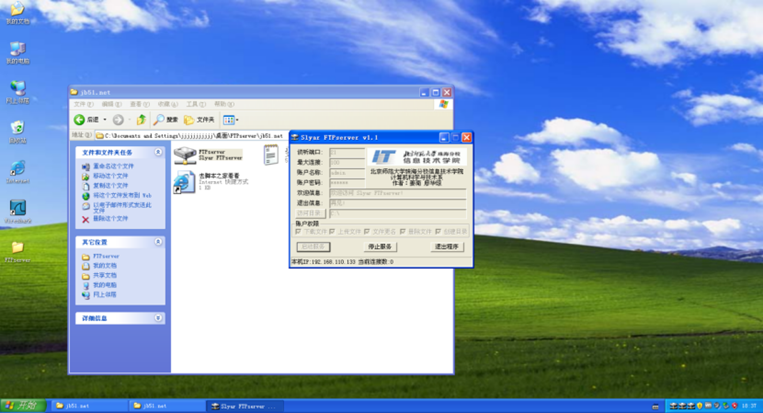Open the 帮助 menu in Explorer
The height and width of the screenshot is (413, 763).
pos(224,104)
